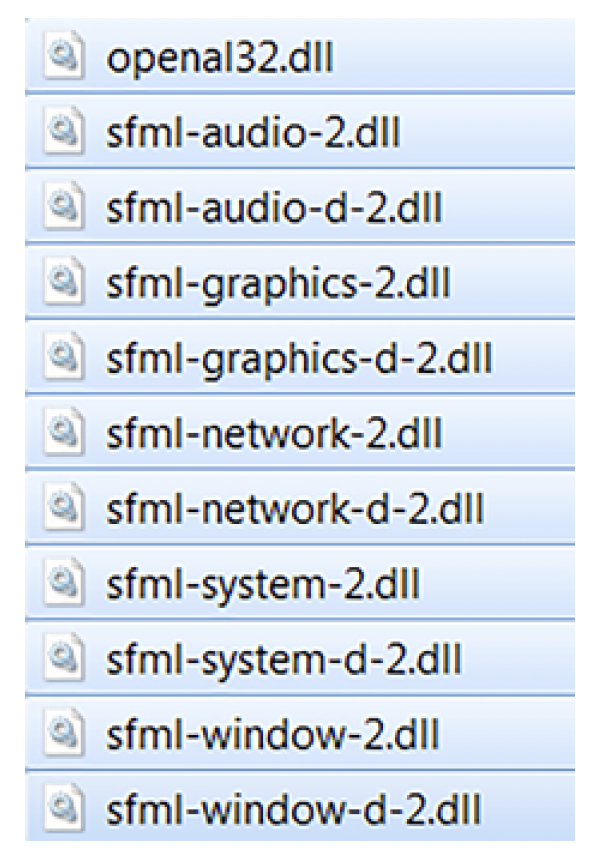Screen dimensions: 596x866
Task: Click the sfml-network-2.dll file icon
Action: click(65, 432)
